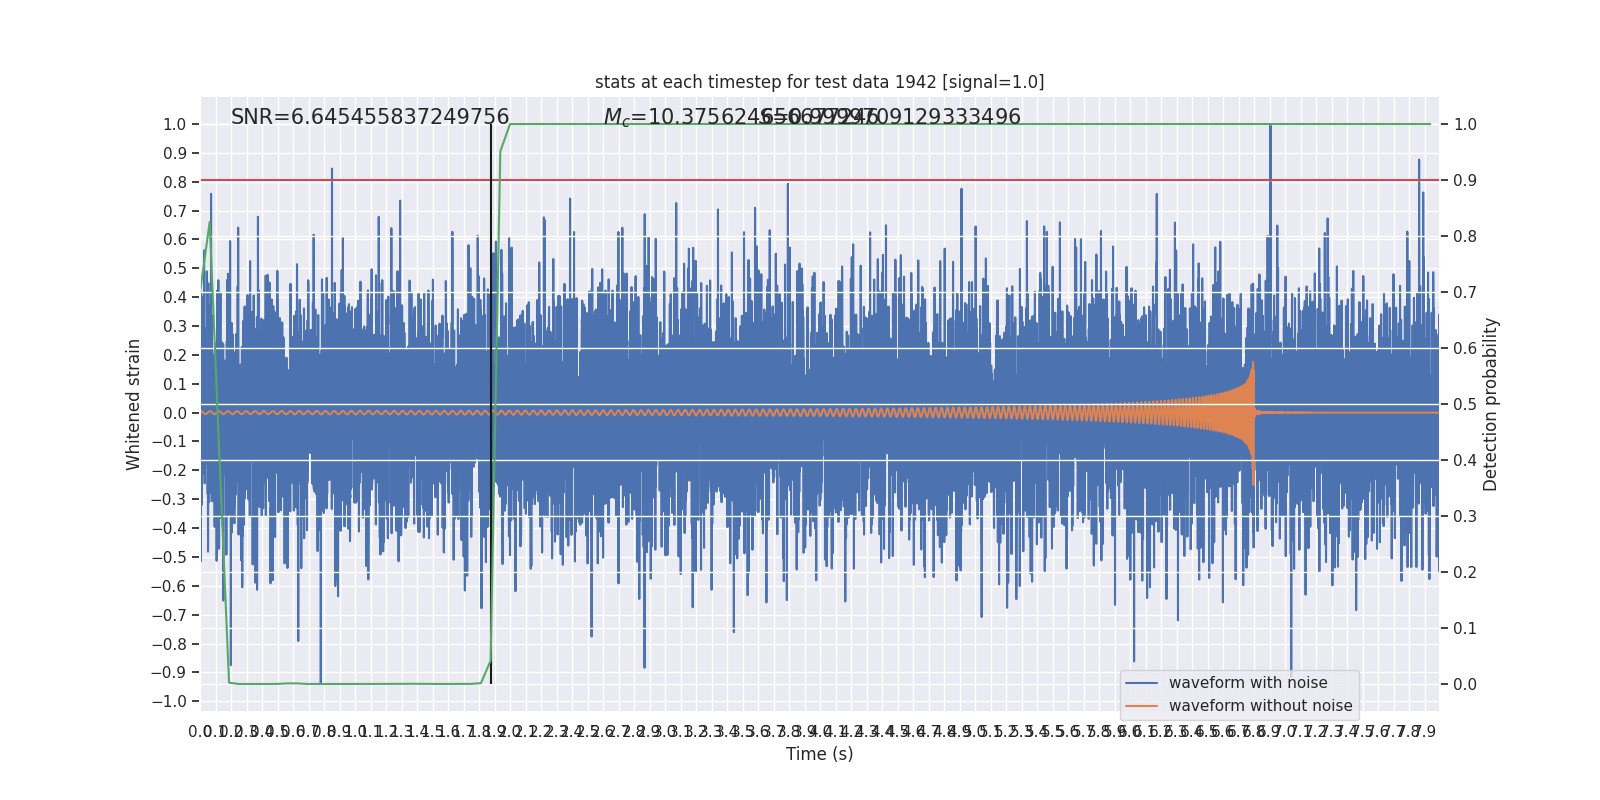This screenshot has width=1600, height=800.
Task: Click Whitened strain tick label 0.8
Action: (175, 182)
